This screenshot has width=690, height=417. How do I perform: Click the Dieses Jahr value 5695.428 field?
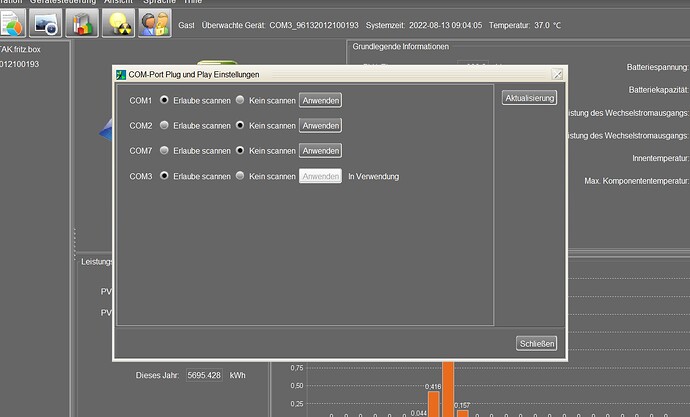(204, 375)
